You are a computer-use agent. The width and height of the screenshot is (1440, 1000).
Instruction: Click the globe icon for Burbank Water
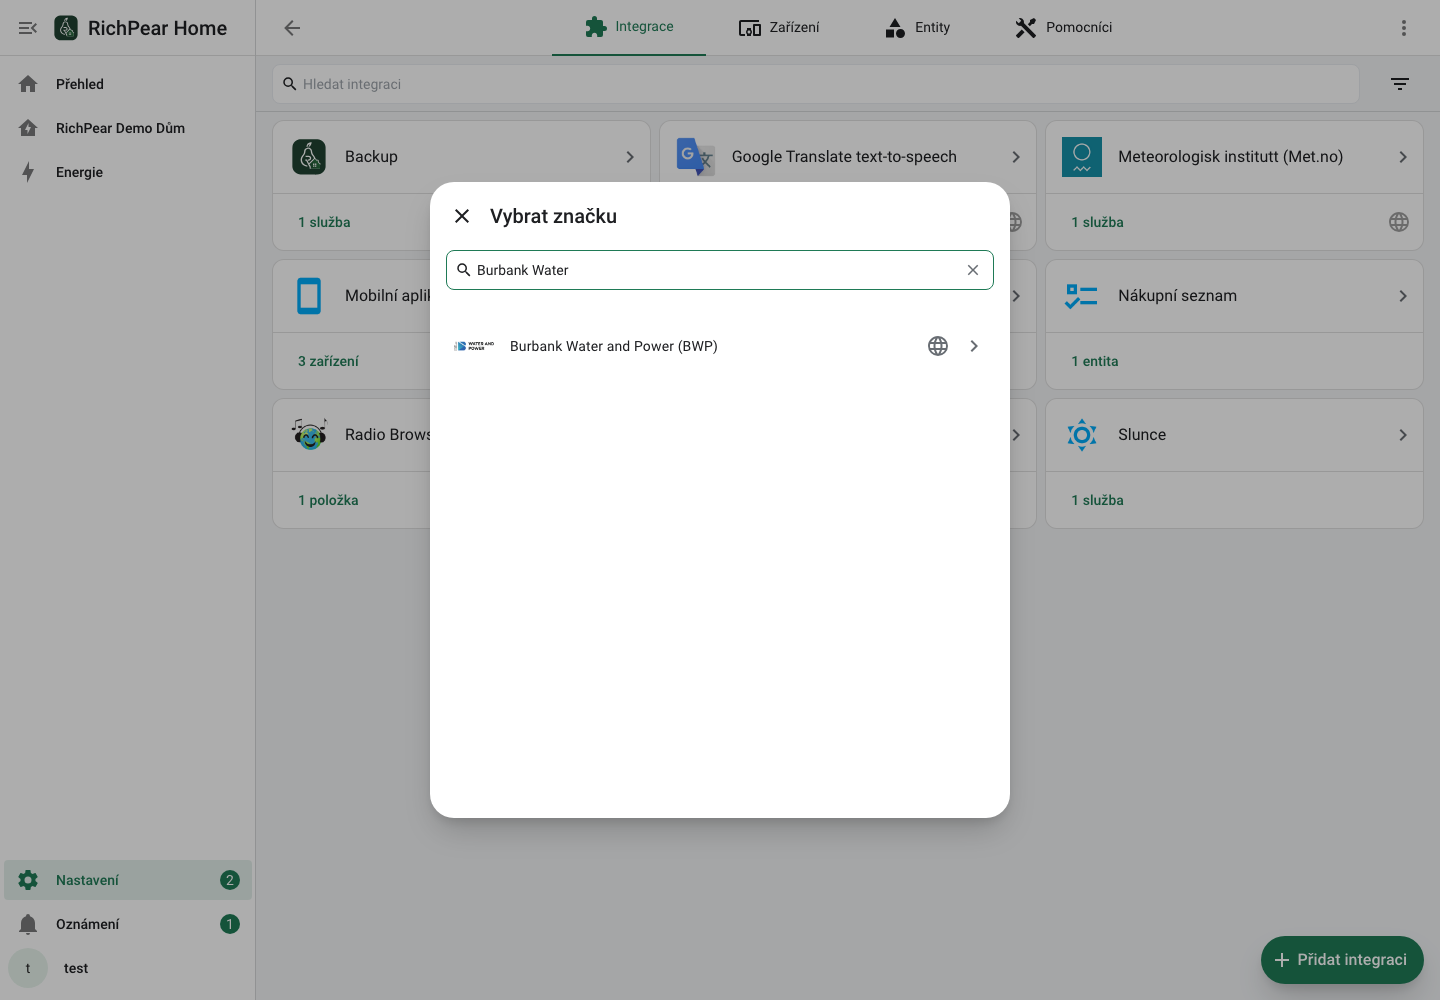coord(938,346)
